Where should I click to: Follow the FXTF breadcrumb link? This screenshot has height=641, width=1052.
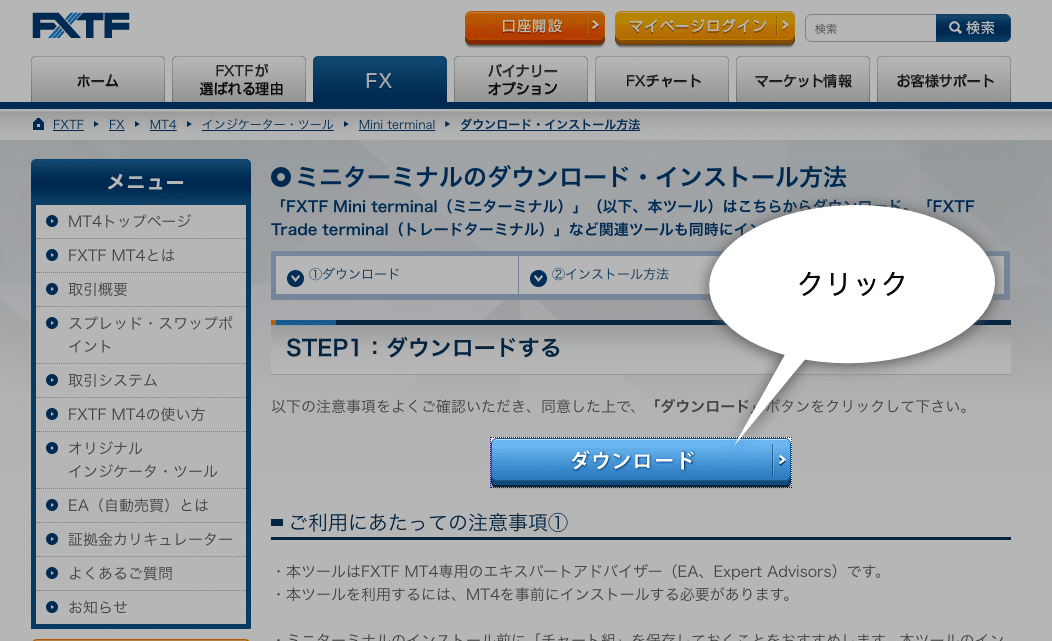click(68, 125)
